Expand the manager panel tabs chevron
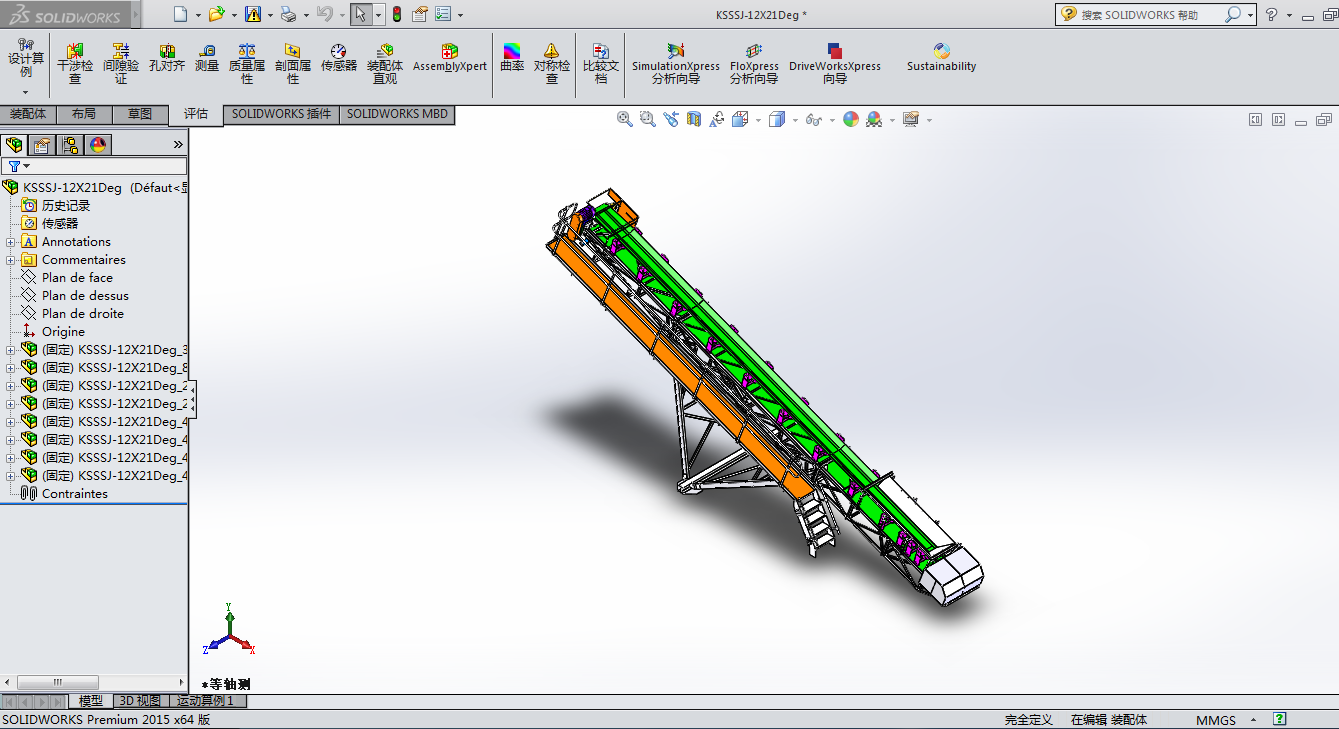1339x729 pixels. 178,145
